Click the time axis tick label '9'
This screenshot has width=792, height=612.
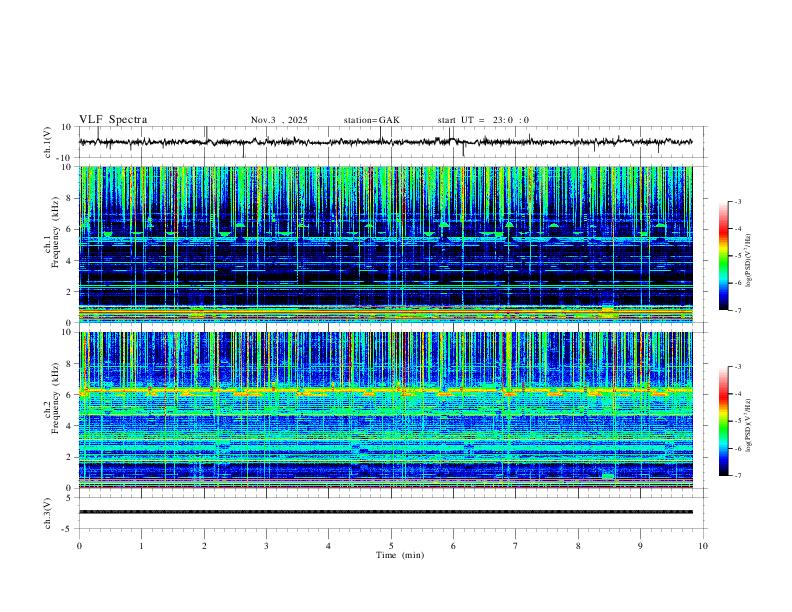(640, 546)
